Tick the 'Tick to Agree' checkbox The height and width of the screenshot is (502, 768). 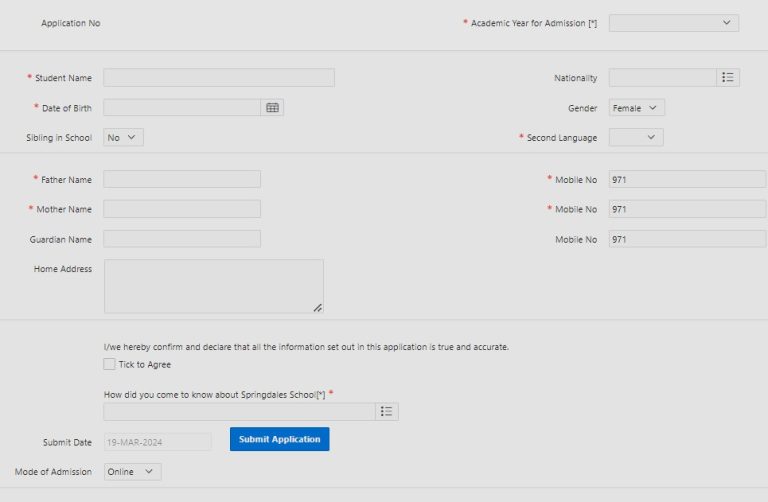110,365
